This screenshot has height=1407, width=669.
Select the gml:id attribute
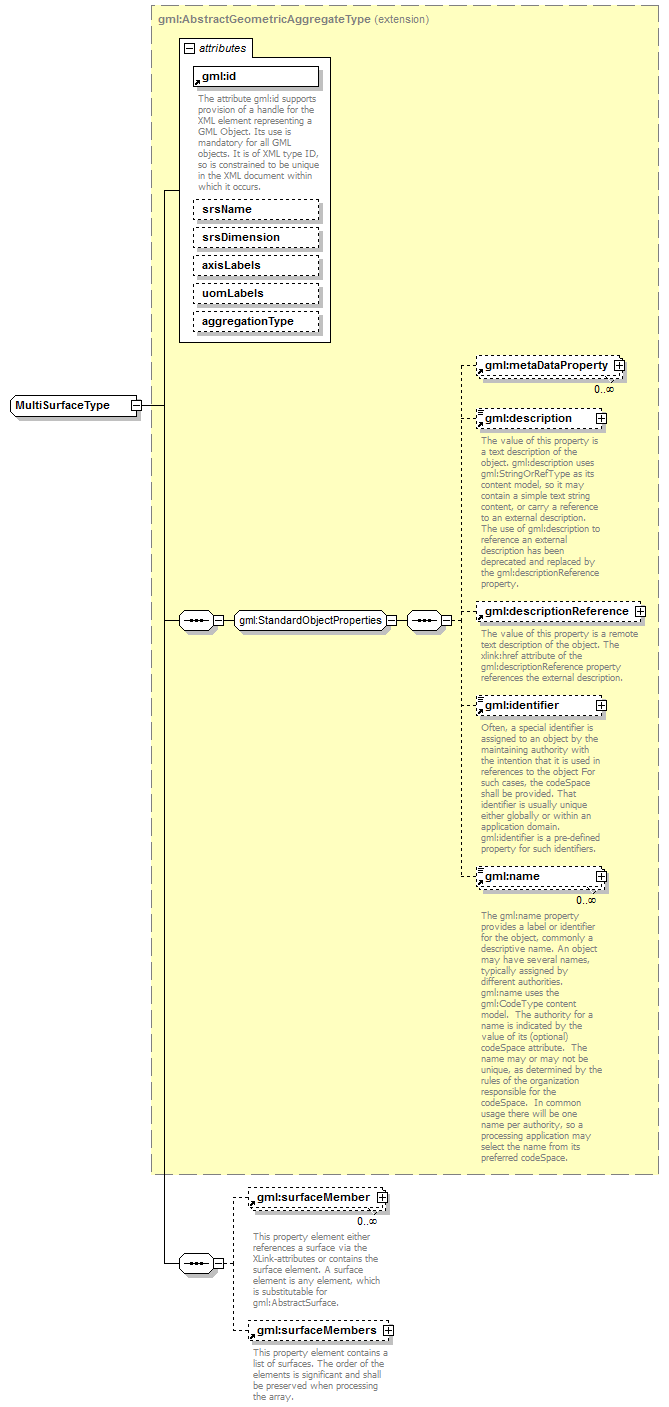(255, 77)
